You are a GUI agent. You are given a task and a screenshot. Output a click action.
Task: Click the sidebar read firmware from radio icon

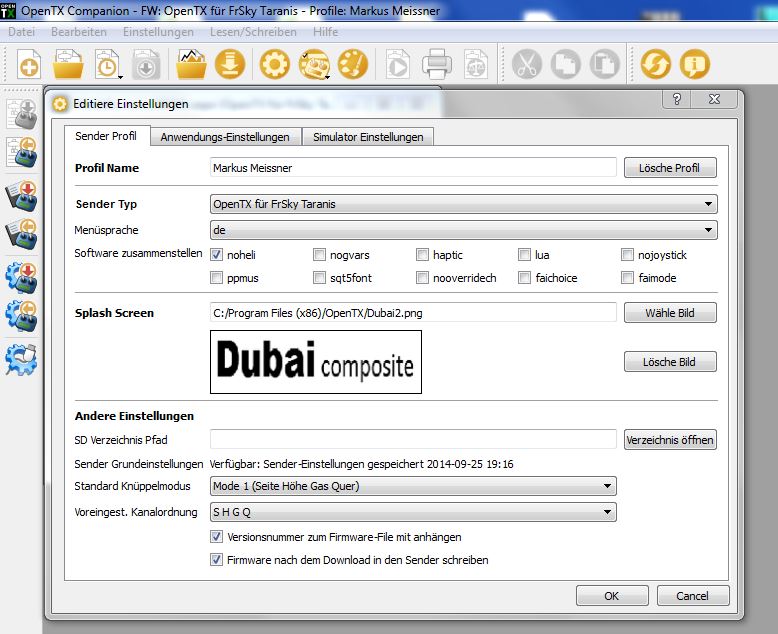21,234
